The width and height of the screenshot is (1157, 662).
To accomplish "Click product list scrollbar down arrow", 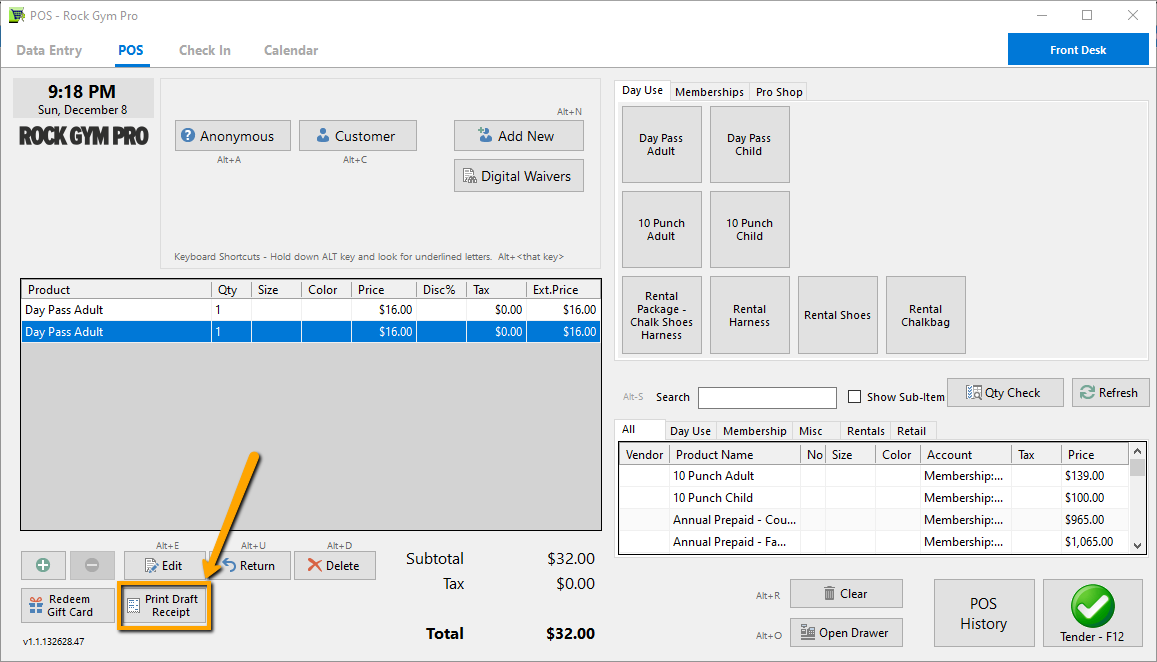I will (x=1137, y=546).
